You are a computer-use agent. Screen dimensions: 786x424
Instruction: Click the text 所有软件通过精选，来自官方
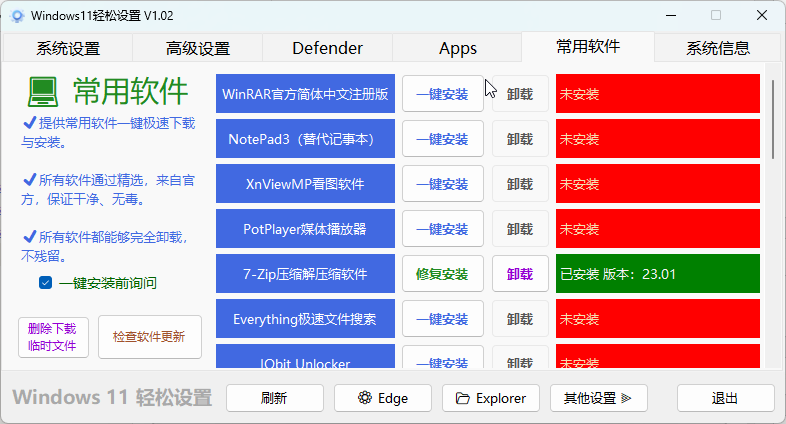point(108,190)
